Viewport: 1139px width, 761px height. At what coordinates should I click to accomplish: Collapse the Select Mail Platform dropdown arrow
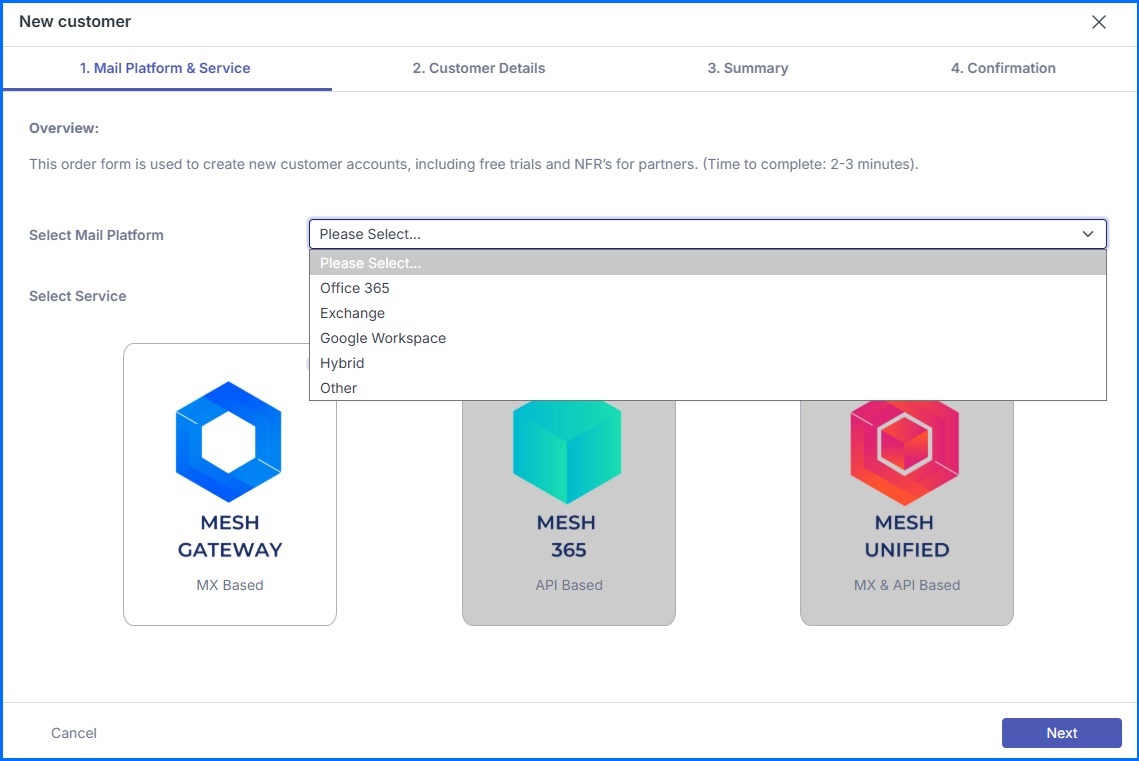[1088, 234]
